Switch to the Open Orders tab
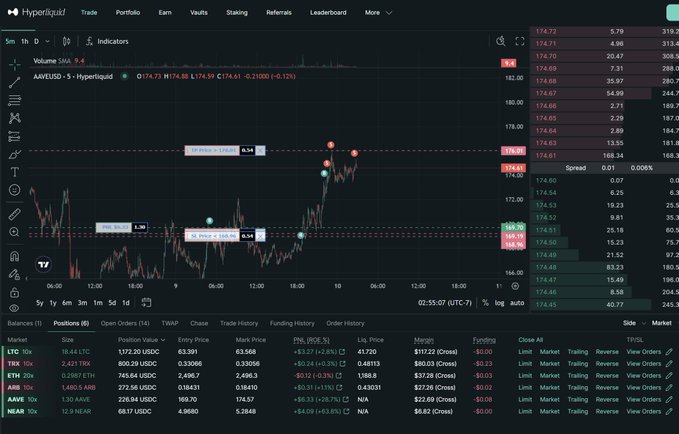This screenshot has height=434, width=679. [x=125, y=323]
